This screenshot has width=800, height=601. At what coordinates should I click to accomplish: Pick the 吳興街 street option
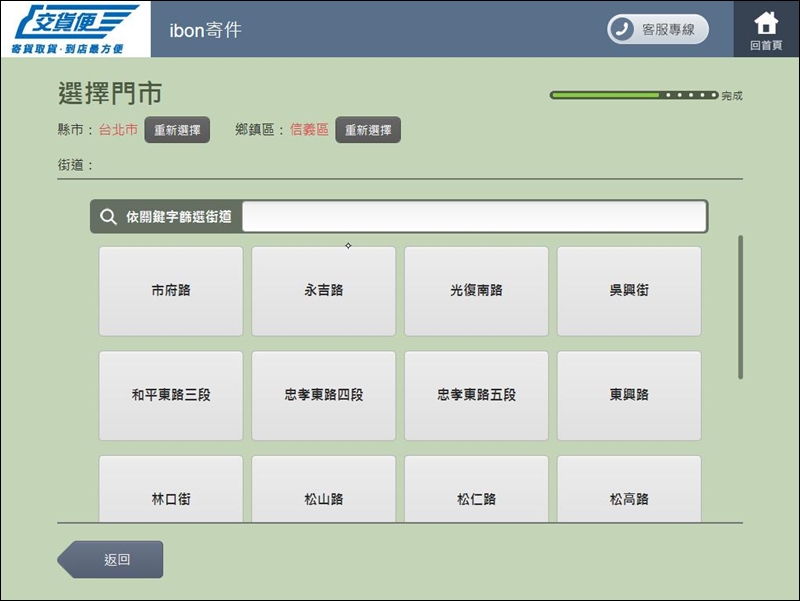tap(629, 291)
